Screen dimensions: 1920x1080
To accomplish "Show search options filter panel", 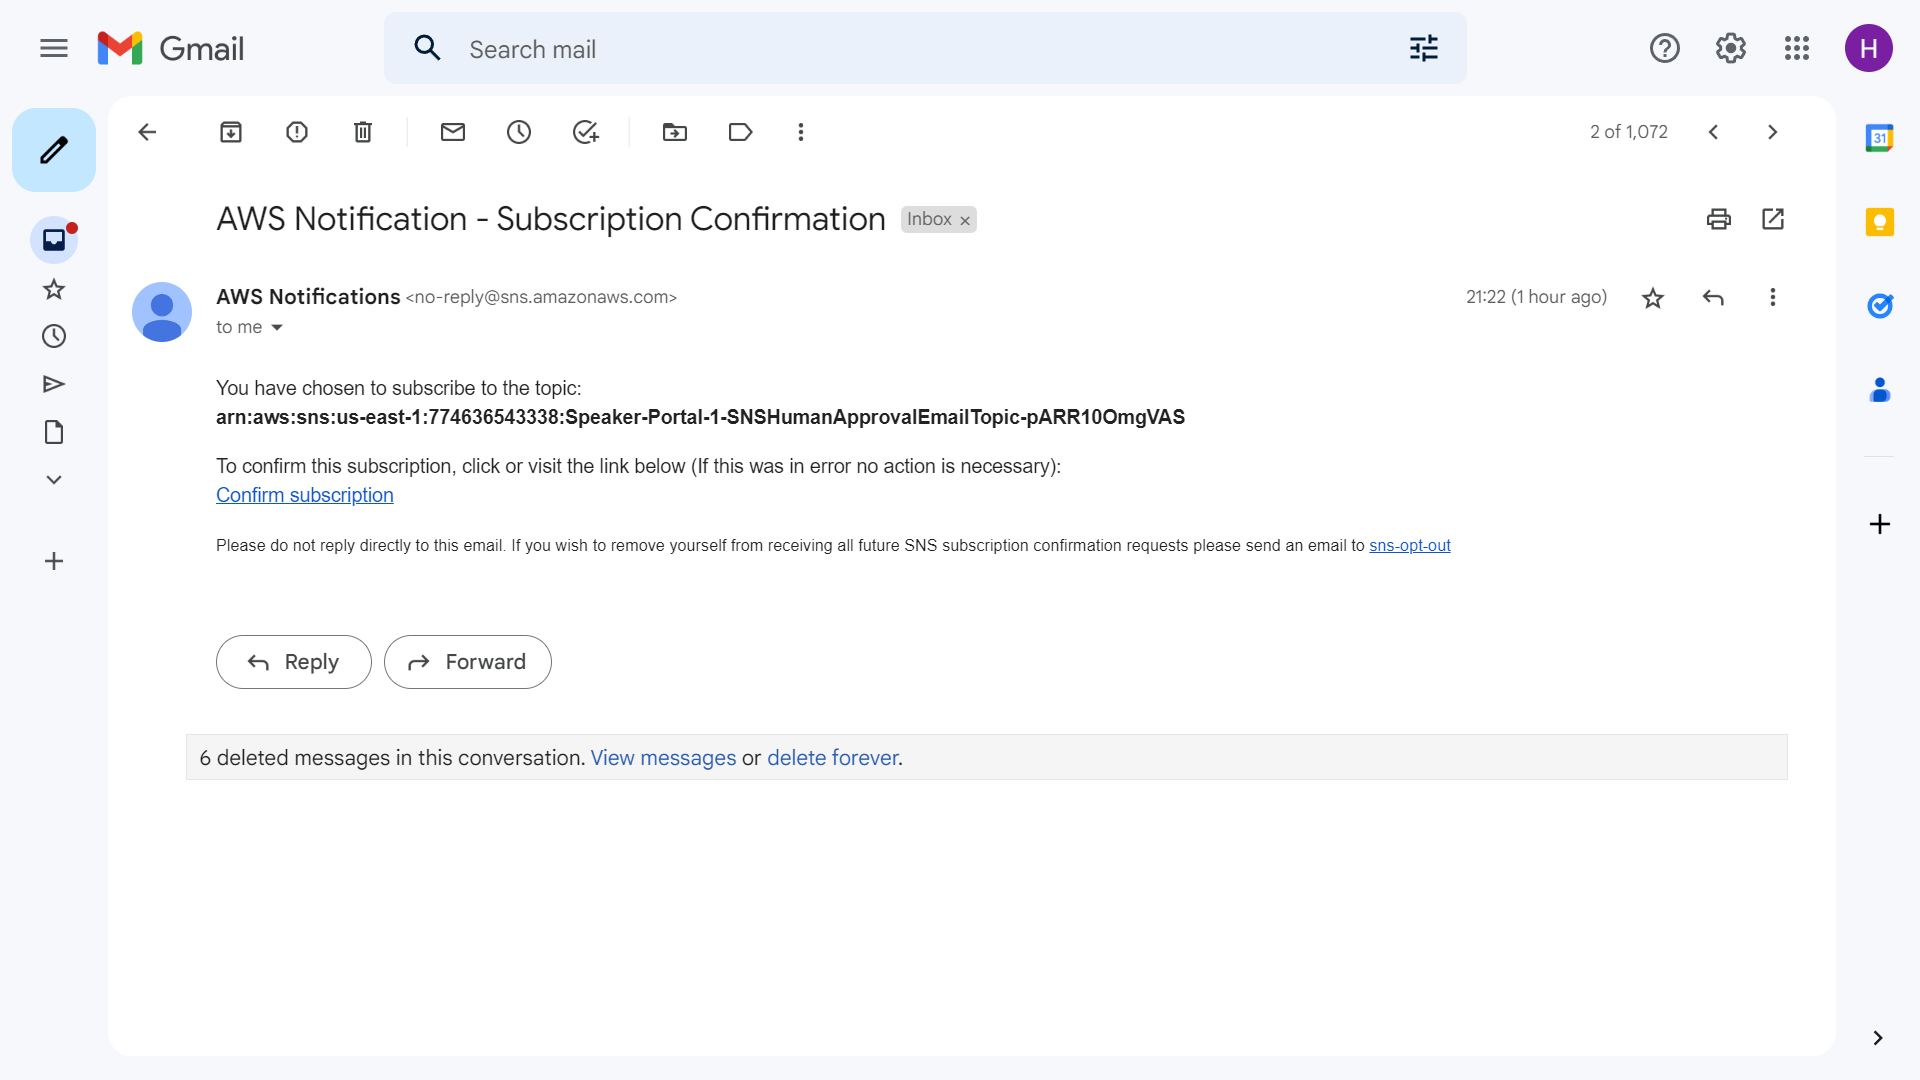I will tap(1423, 48).
